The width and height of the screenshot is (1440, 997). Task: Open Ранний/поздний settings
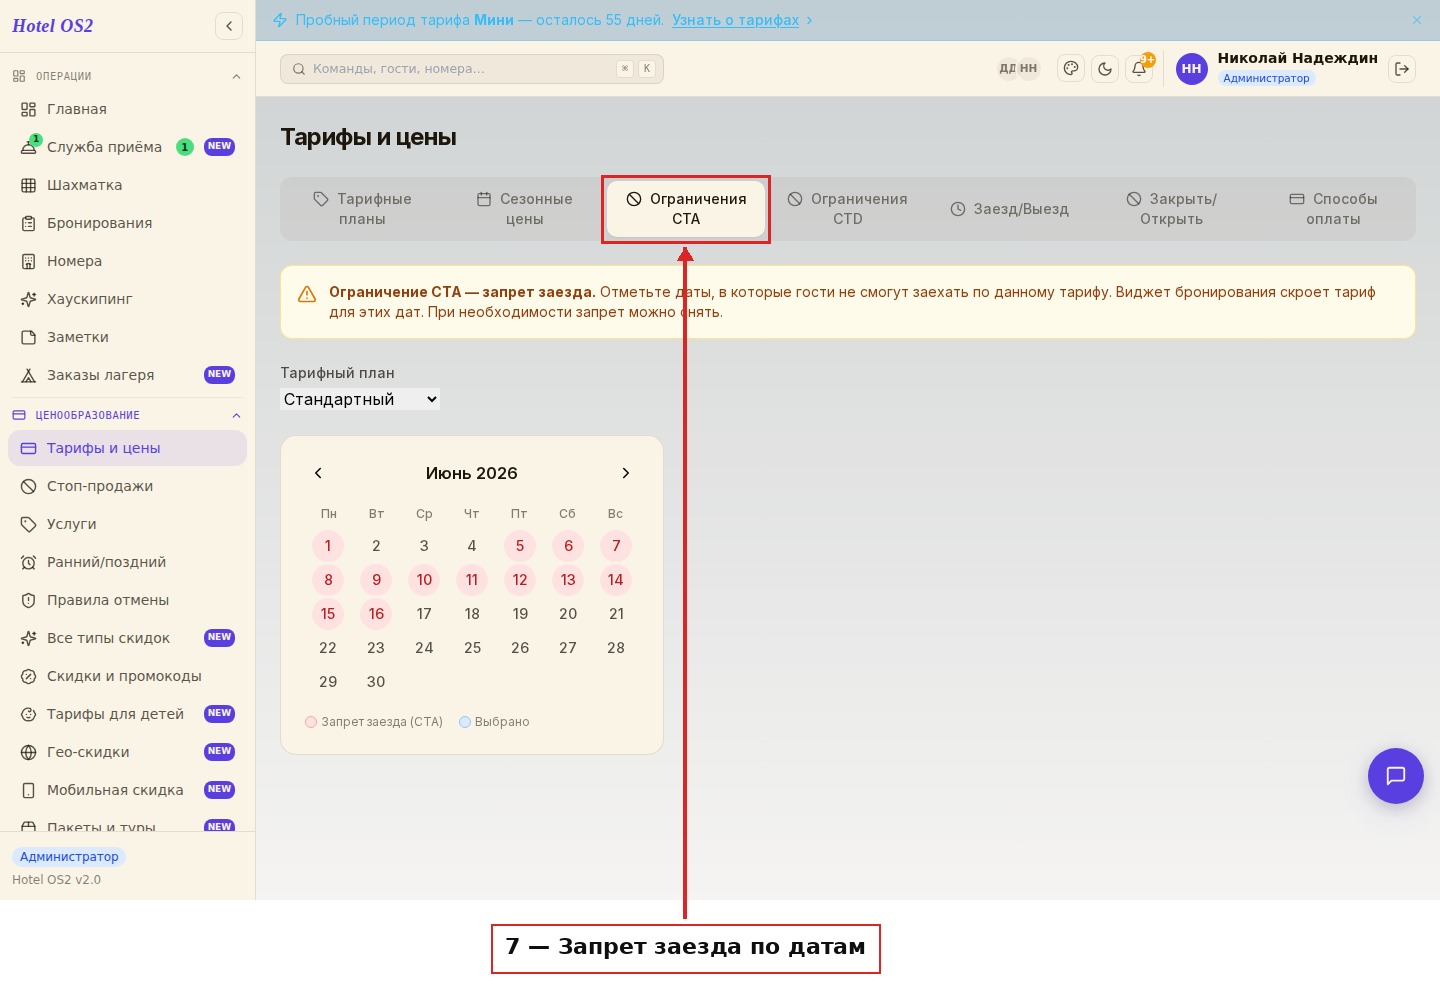(x=127, y=562)
